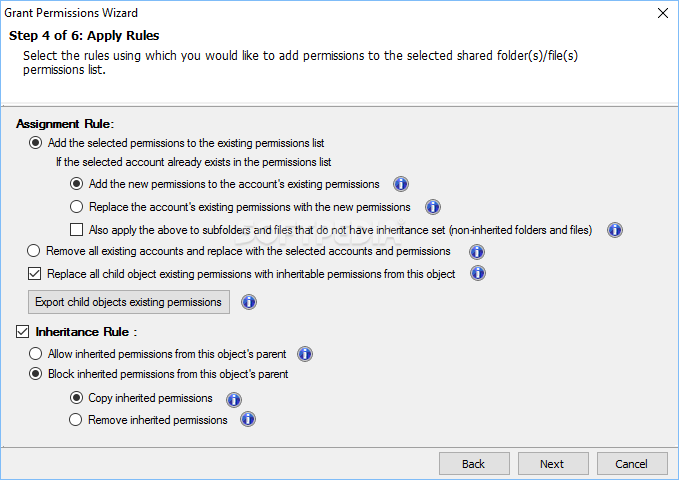
Task: Click 'Export child objects existing permissions' button
Action: [x=129, y=302]
